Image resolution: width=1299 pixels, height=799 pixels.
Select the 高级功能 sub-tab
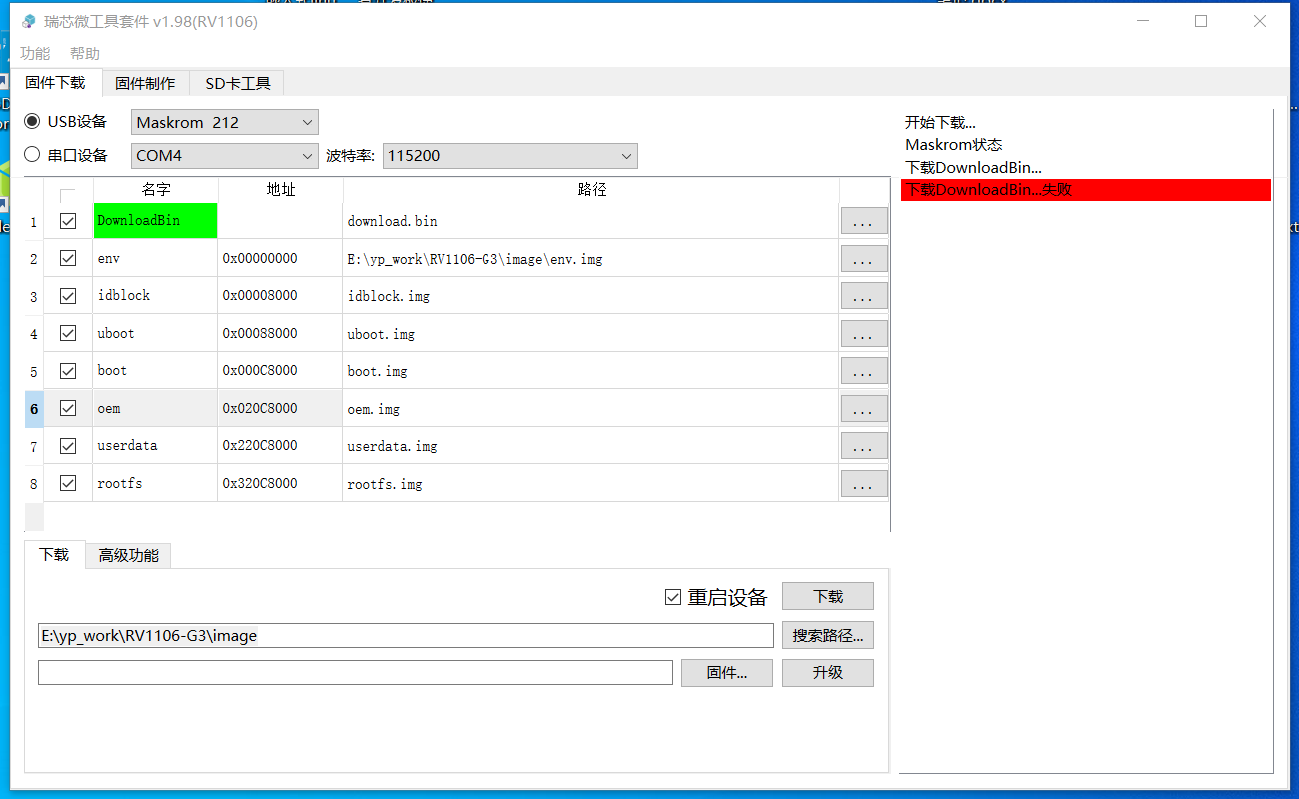click(128, 555)
